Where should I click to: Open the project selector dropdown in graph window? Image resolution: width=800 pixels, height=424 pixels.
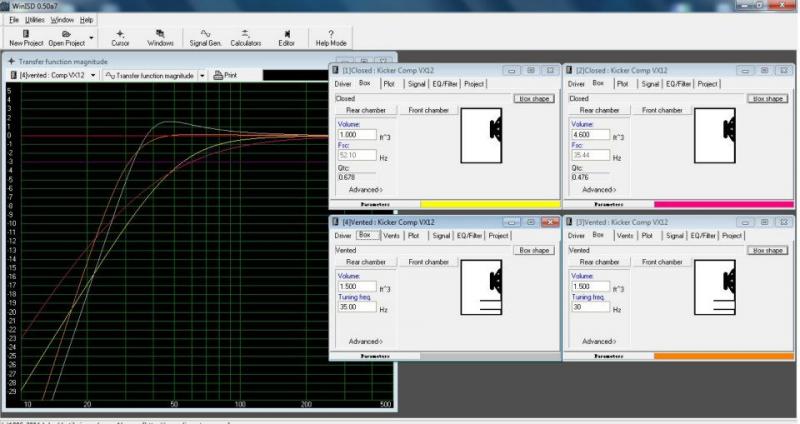coord(93,75)
